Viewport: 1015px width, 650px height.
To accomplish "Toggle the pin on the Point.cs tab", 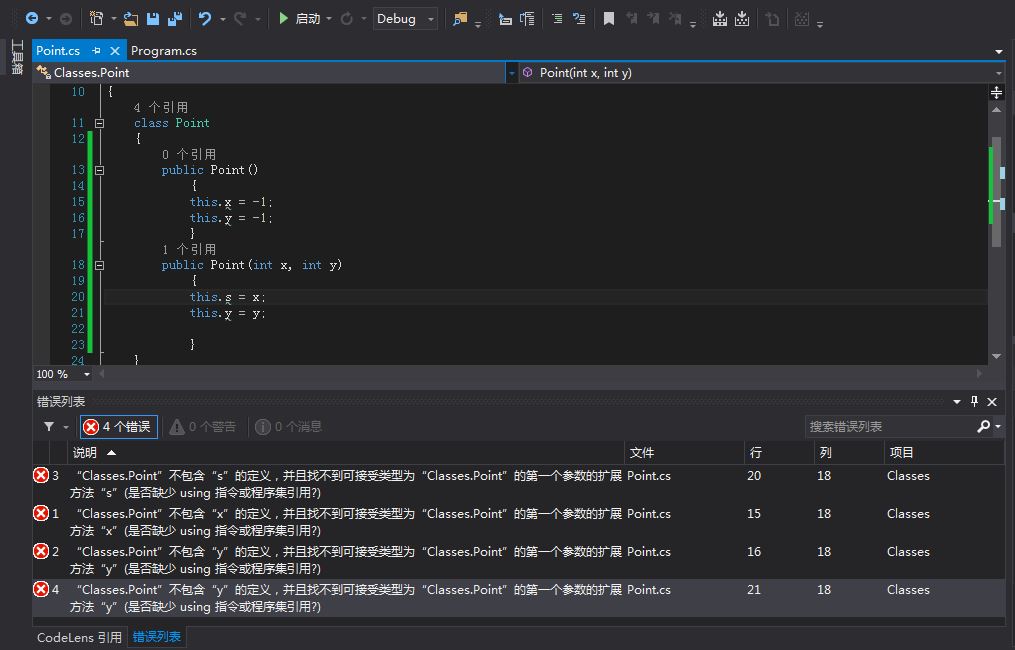I will click(x=96, y=50).
